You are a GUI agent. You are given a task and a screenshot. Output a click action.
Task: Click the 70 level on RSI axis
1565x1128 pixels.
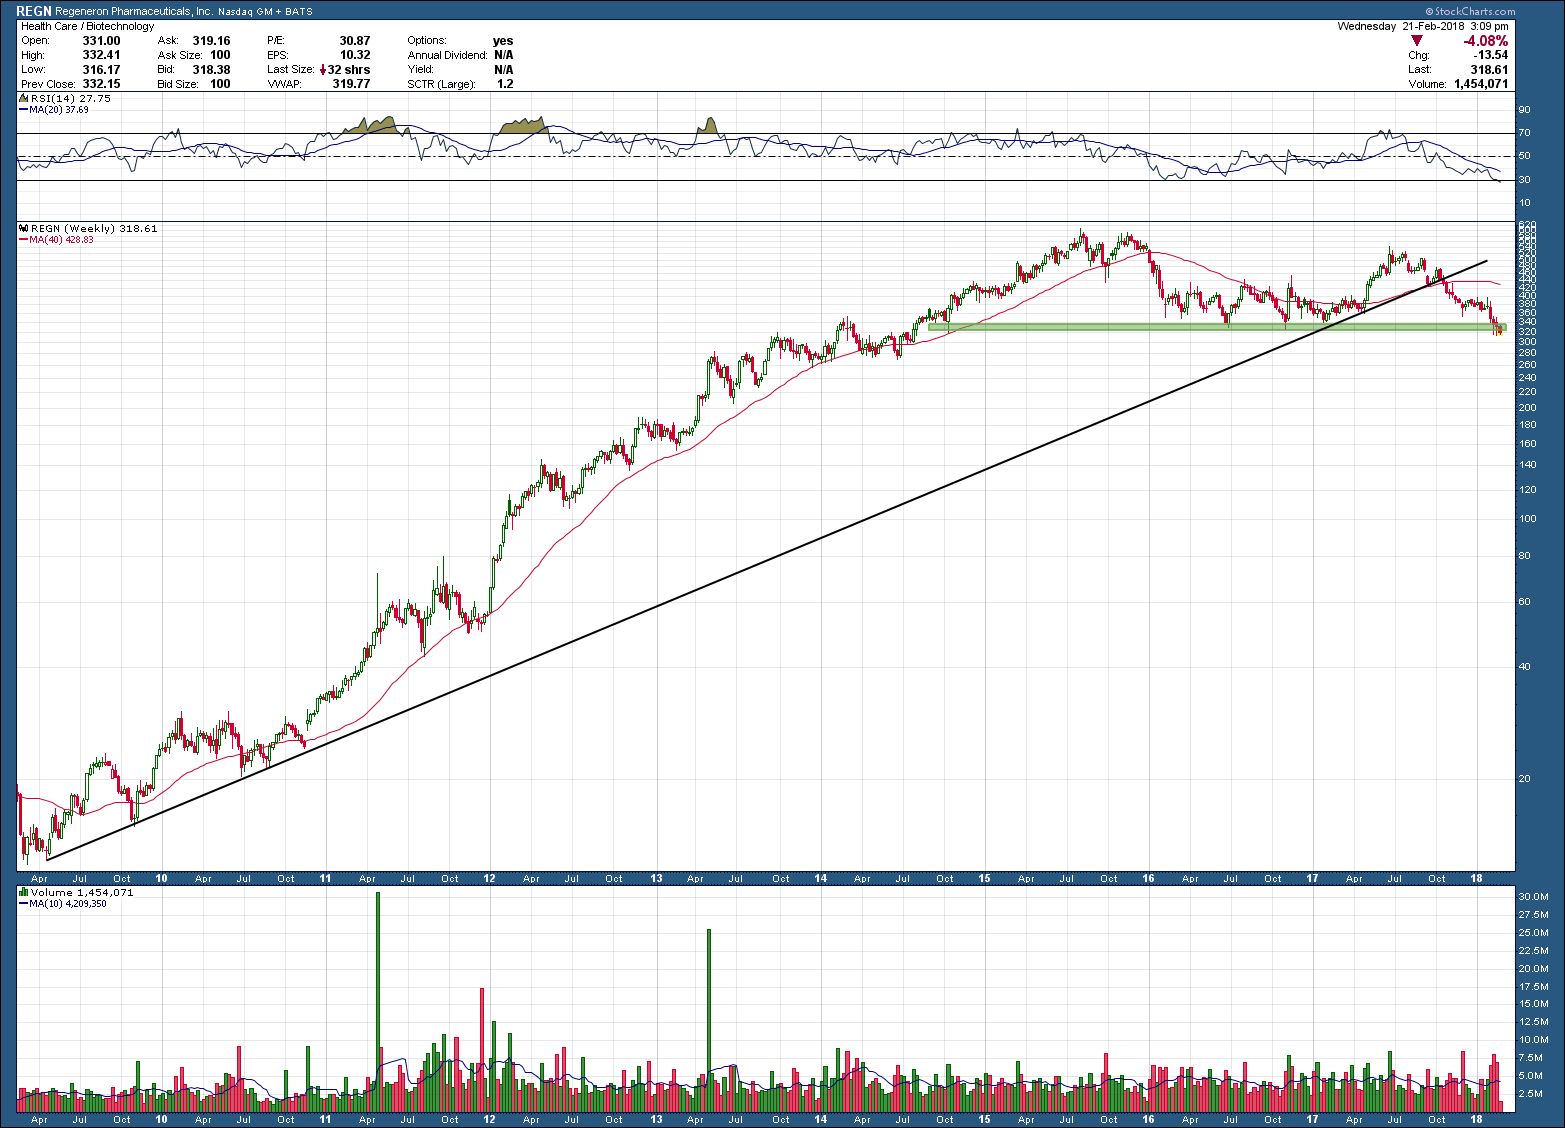click(1525, 133)
